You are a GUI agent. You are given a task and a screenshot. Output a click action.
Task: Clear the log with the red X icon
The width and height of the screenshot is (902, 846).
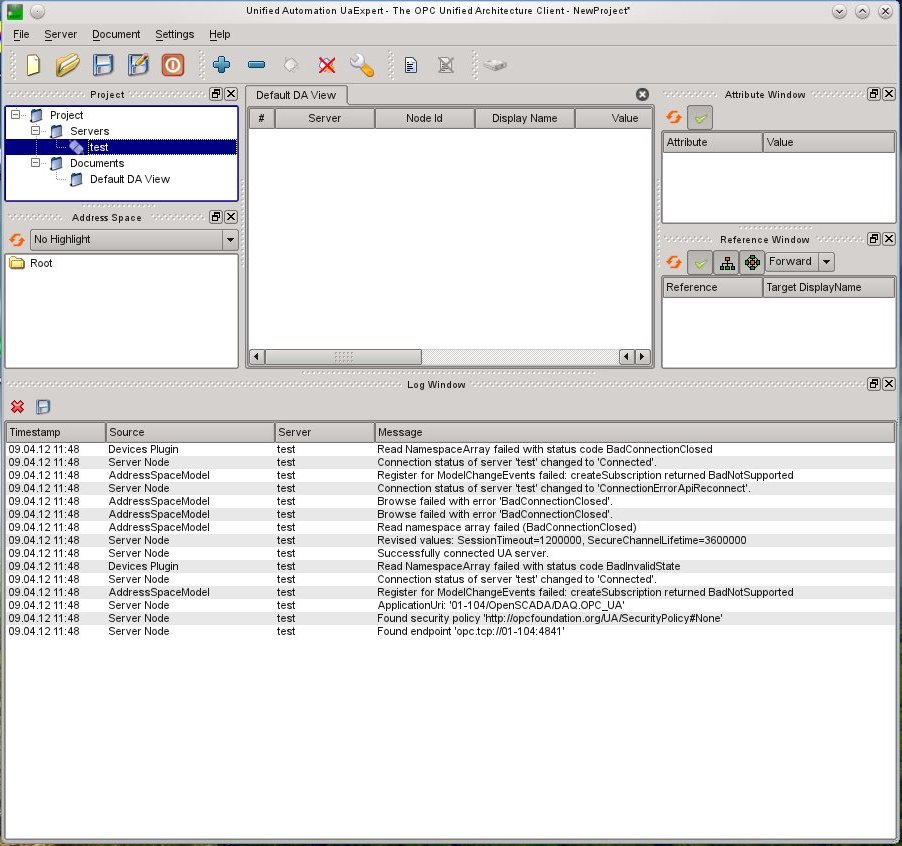pyautogui.click(x=17, y=407)
